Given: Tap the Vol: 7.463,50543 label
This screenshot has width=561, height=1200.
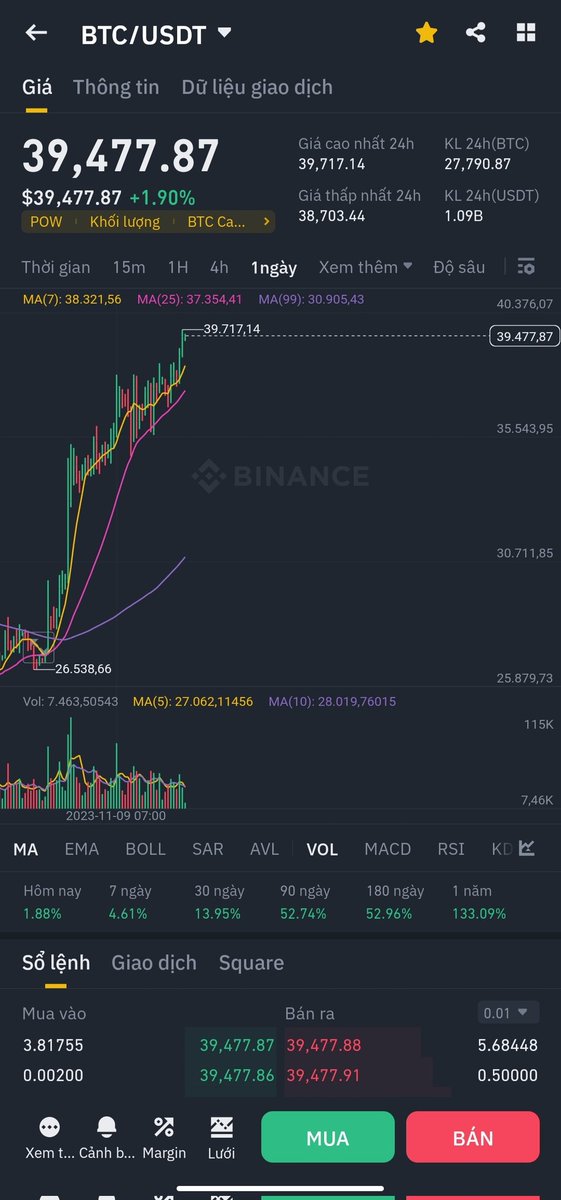Looking at the screenshot, I should coord(70,702).
